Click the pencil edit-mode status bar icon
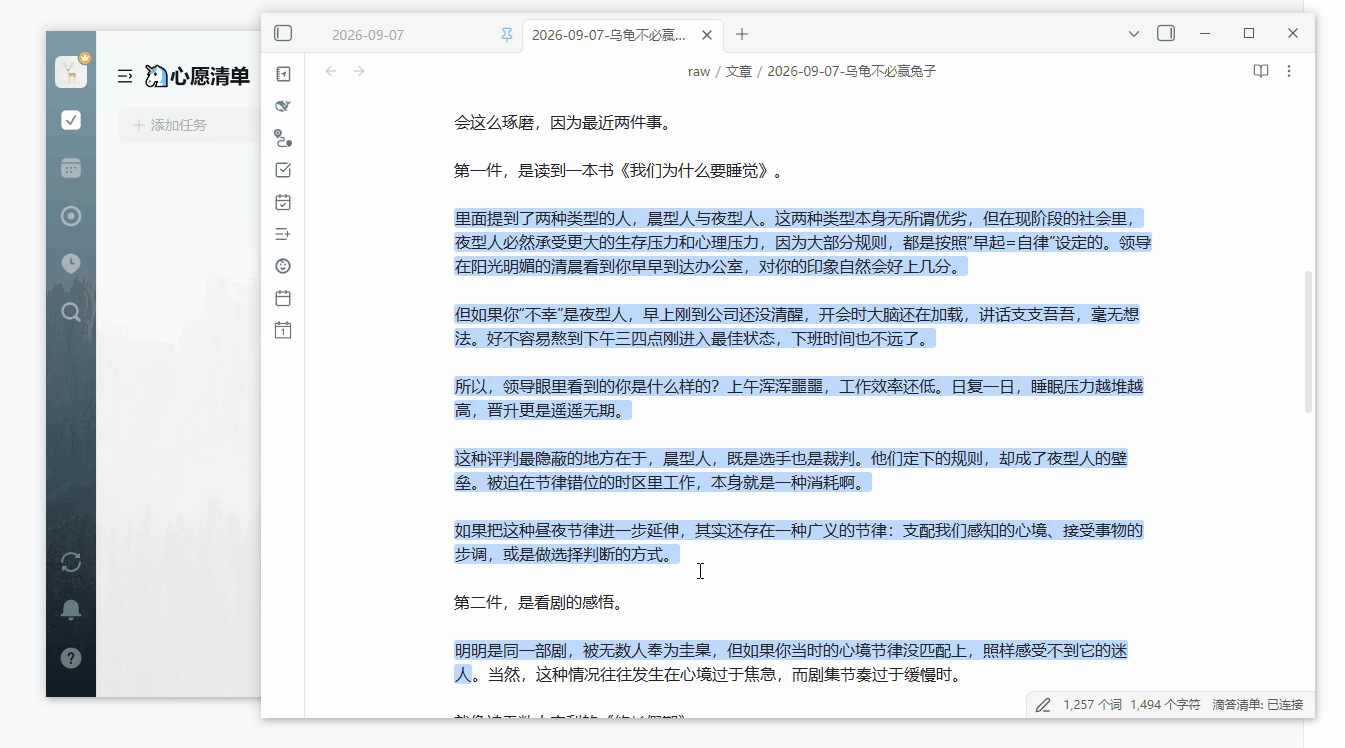The image size is (1345, 748). coord(1043,705)
